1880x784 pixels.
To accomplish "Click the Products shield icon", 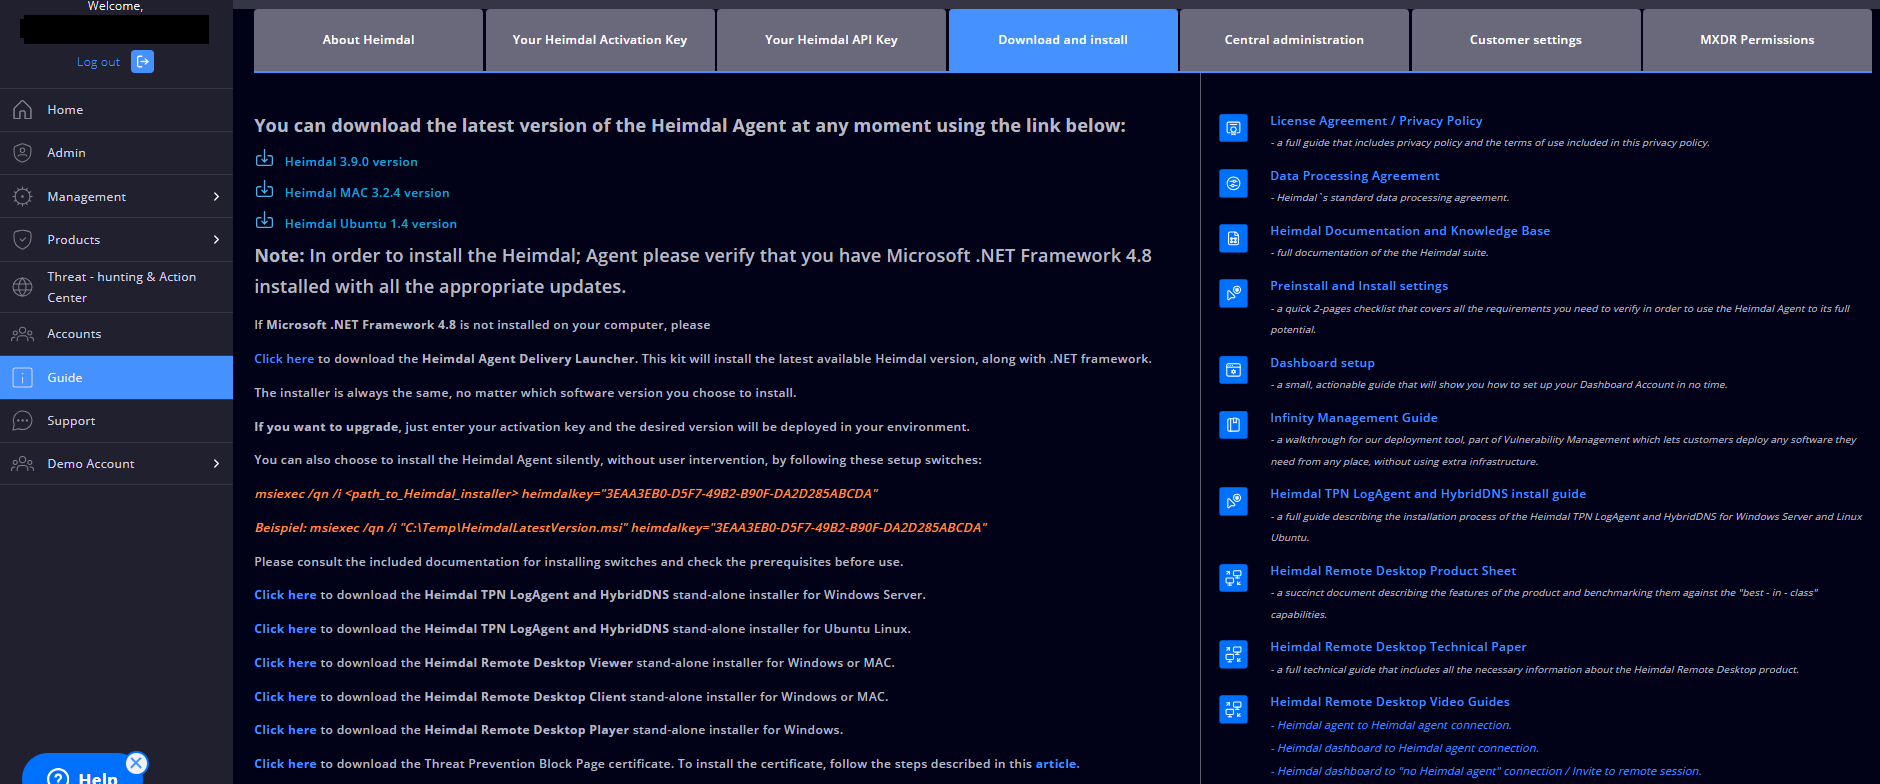I will coord(22,240).
